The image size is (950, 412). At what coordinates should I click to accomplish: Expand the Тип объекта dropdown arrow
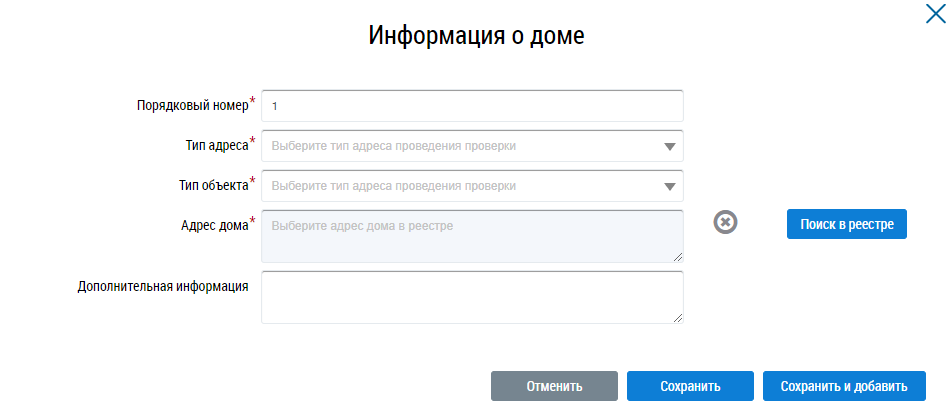pos(669,186)
